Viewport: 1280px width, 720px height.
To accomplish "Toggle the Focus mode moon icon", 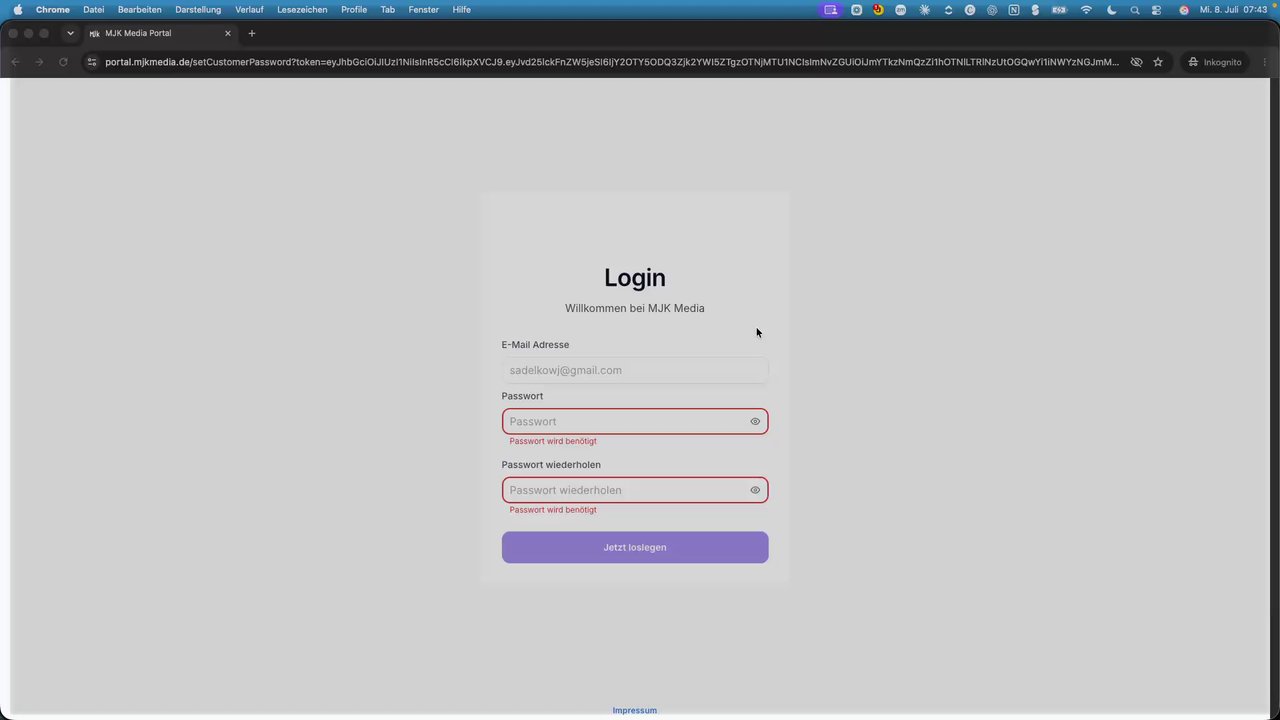I will click(x=1111, y=10).
